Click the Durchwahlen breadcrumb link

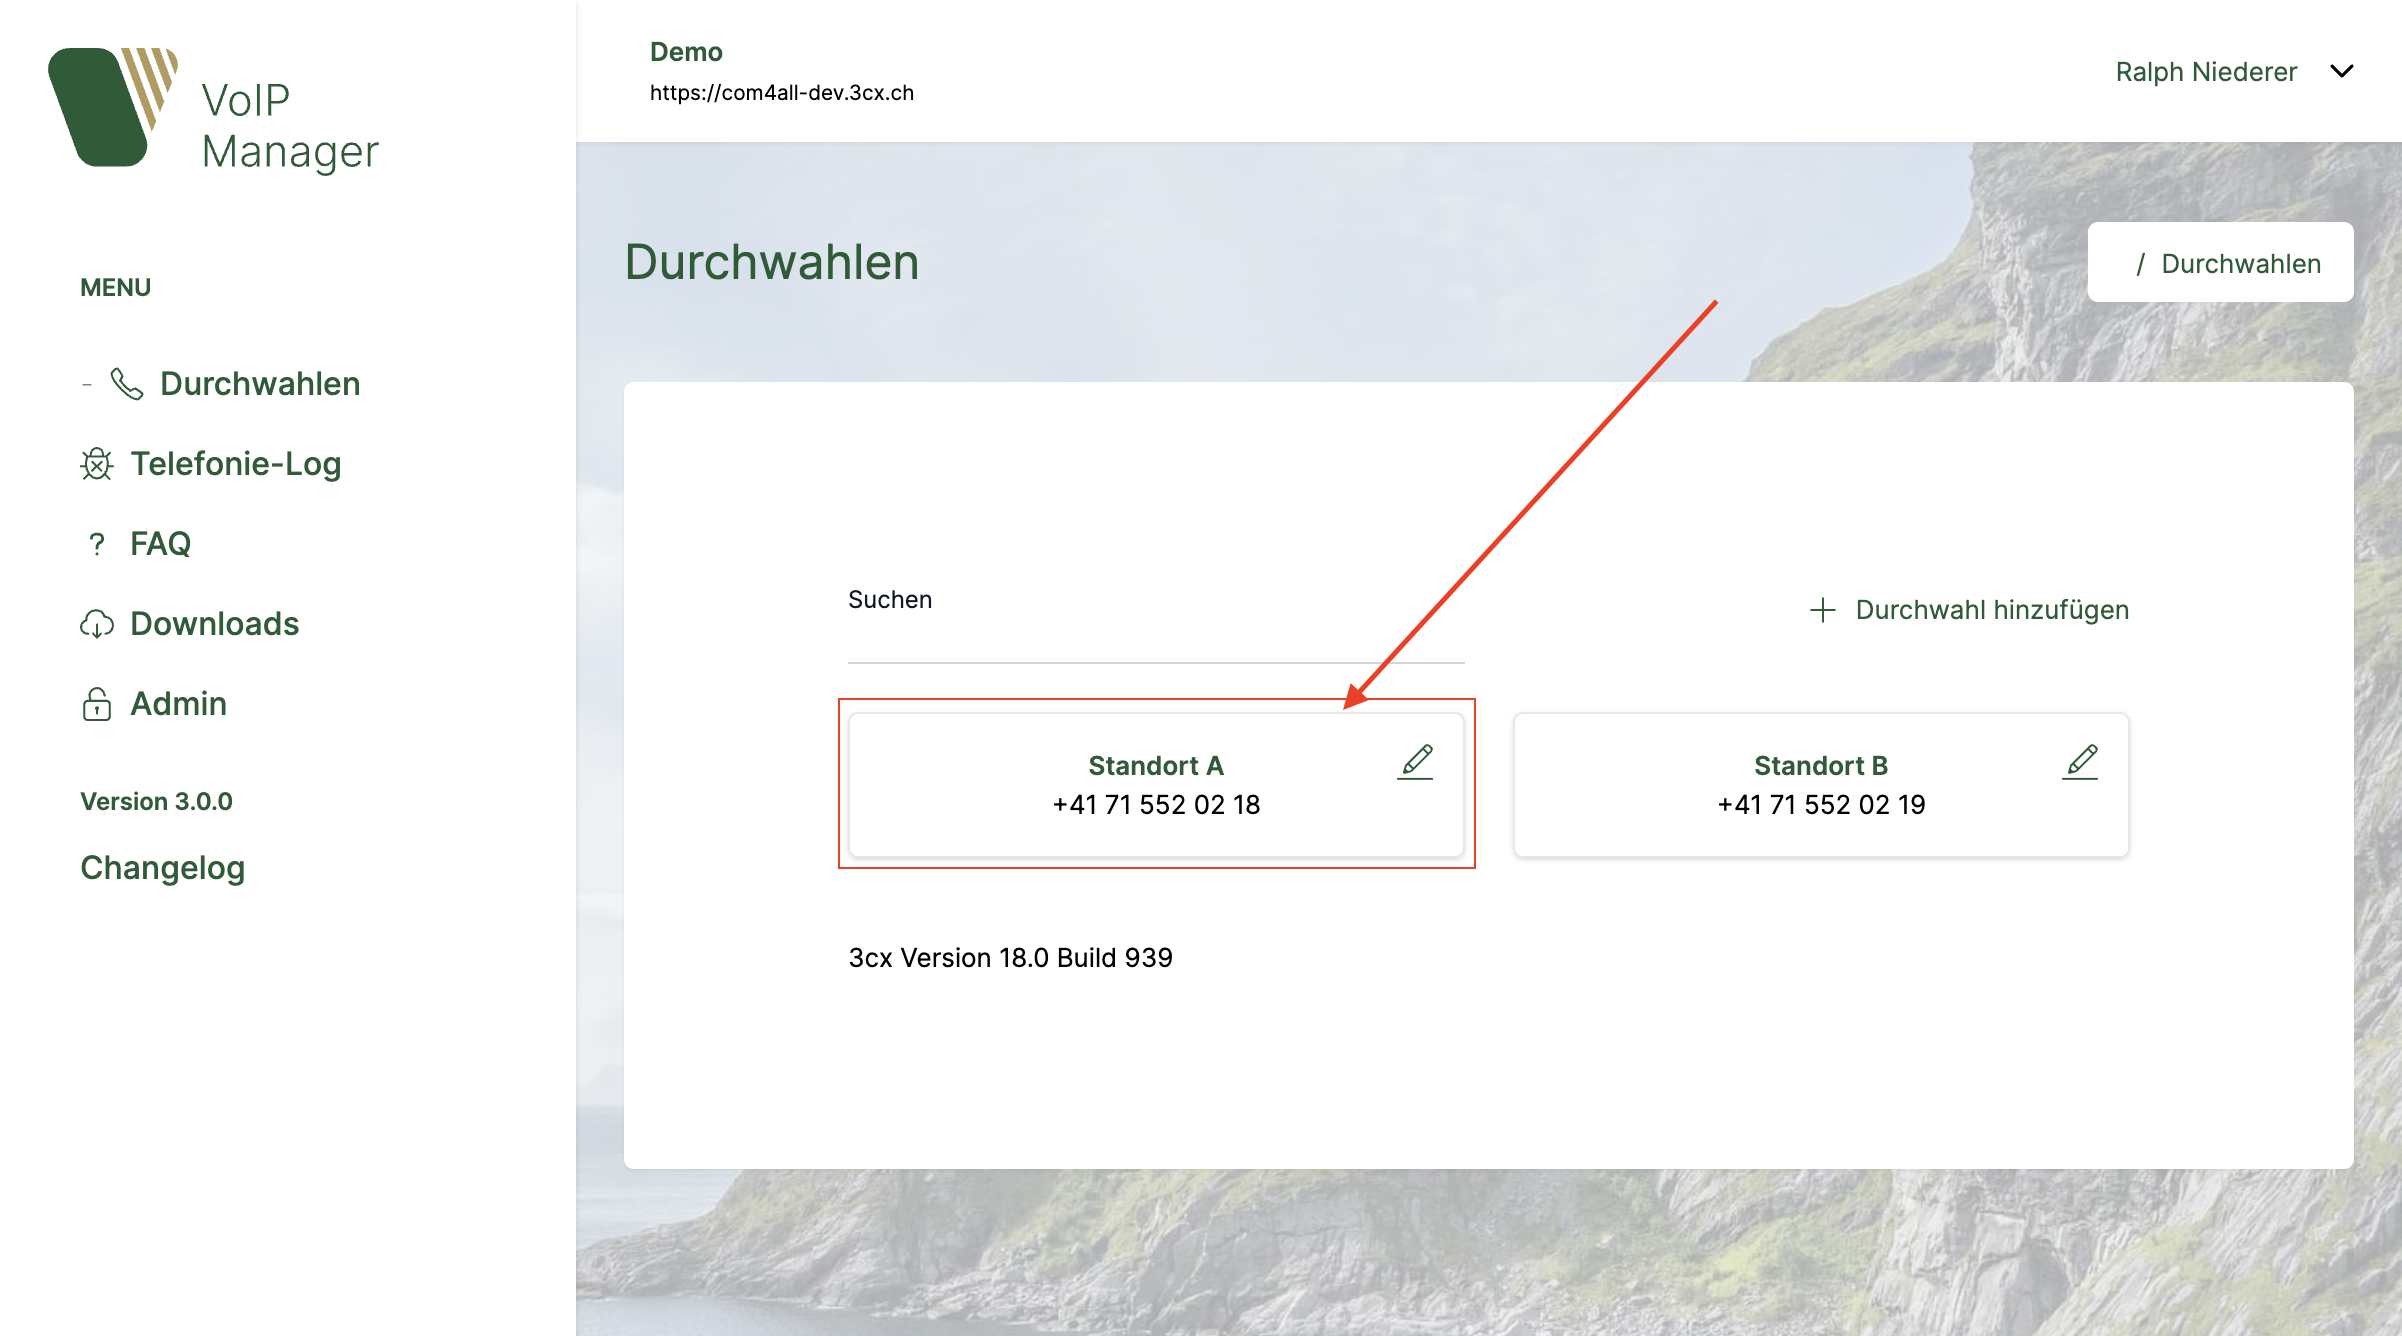[2240, 264]
